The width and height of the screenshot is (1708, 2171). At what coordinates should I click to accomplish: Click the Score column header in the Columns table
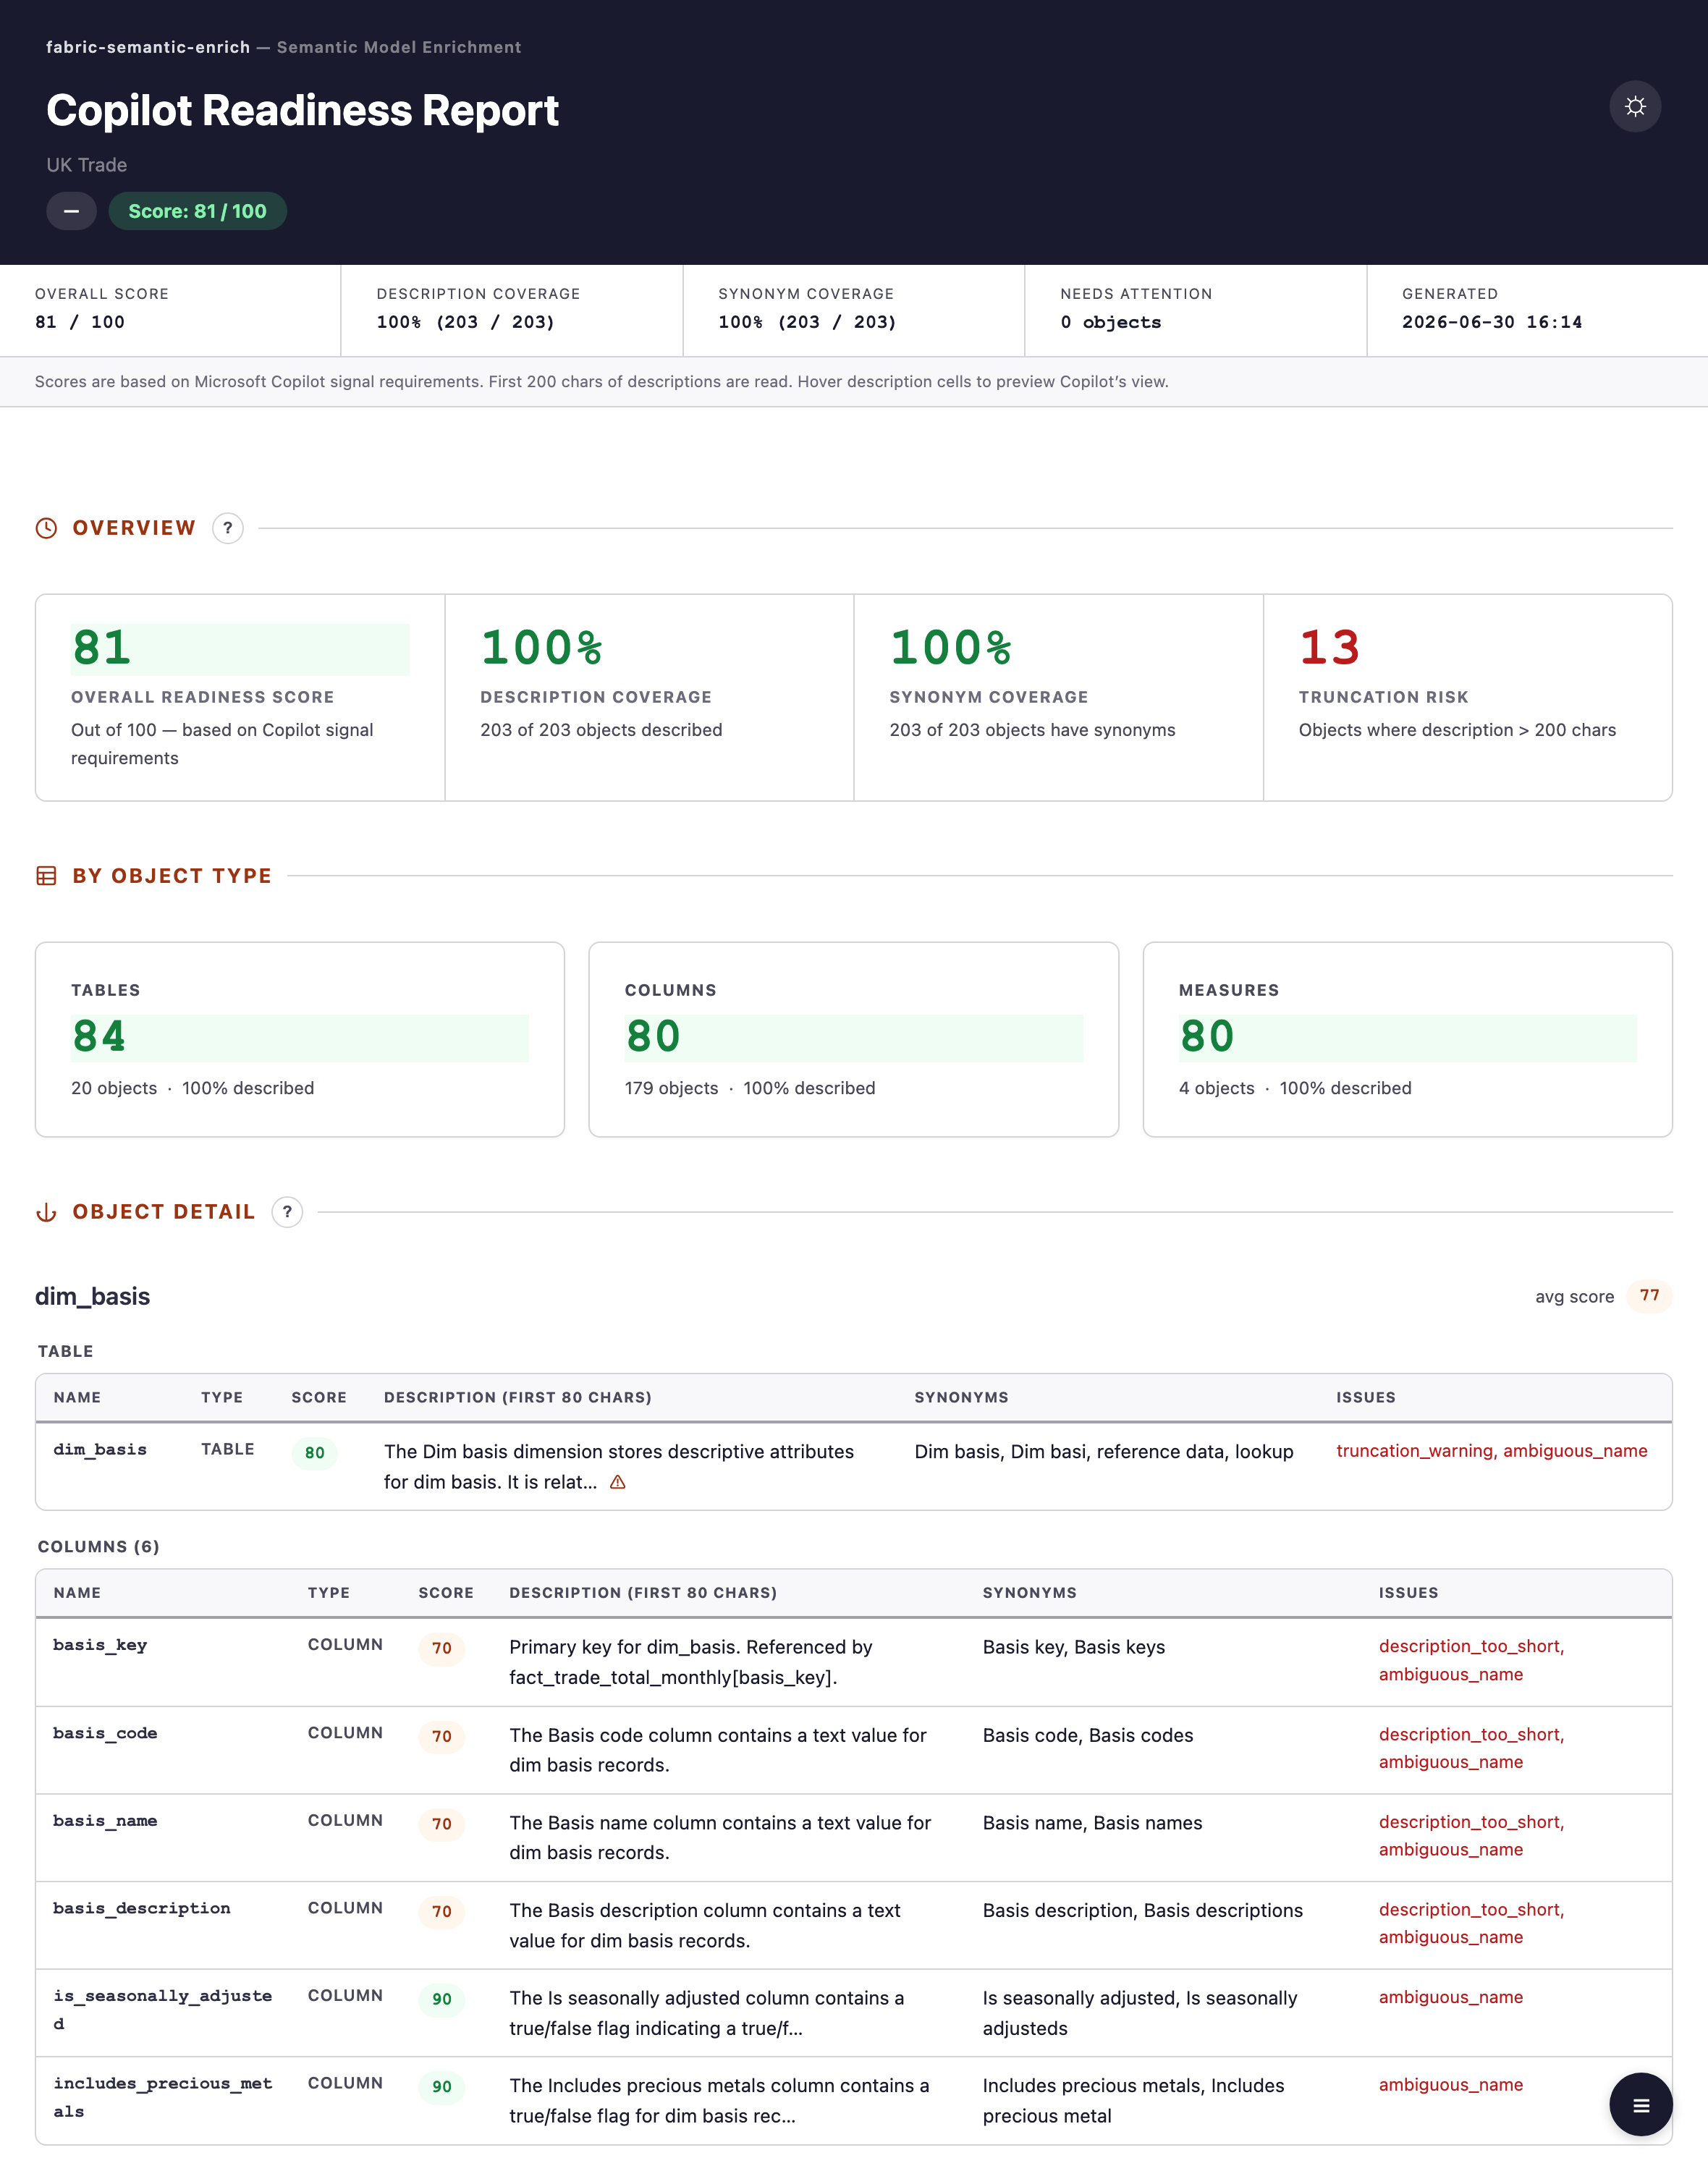click(x=446, y=1593)
